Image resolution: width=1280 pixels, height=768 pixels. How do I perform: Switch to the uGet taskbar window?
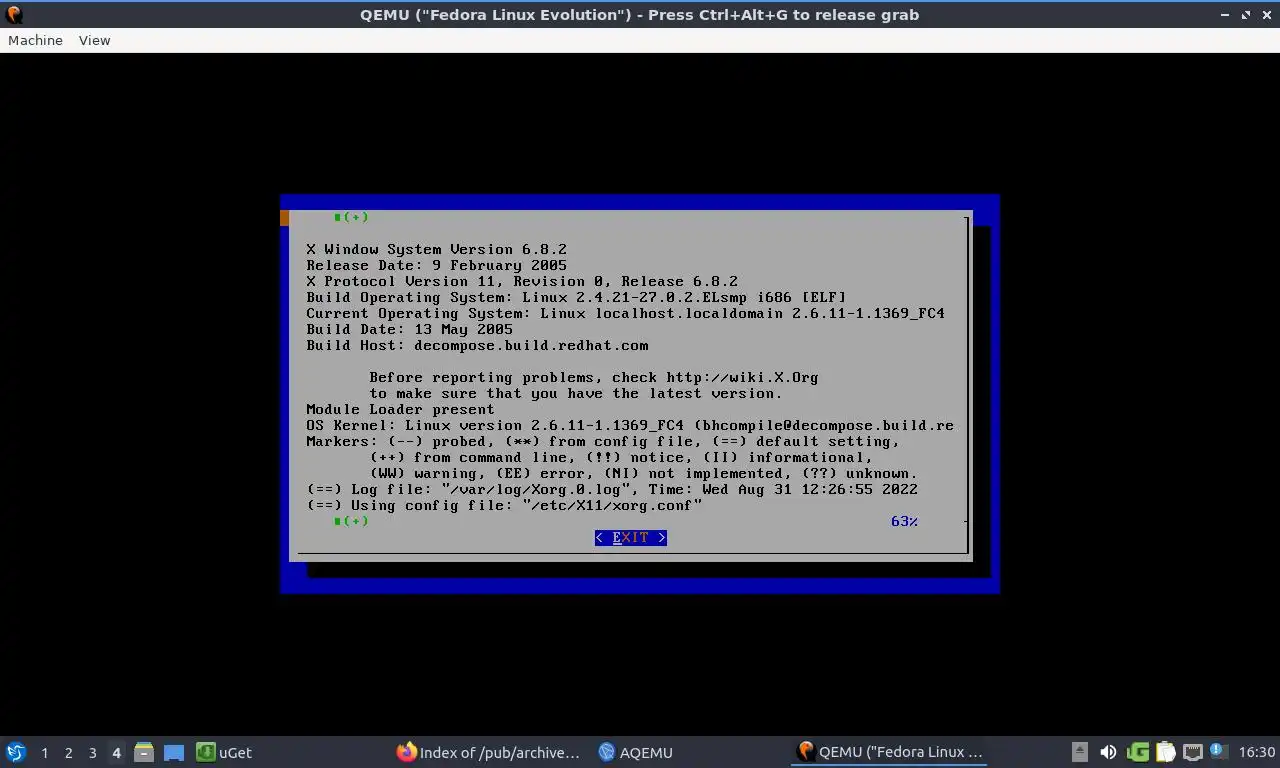(224, 752)
